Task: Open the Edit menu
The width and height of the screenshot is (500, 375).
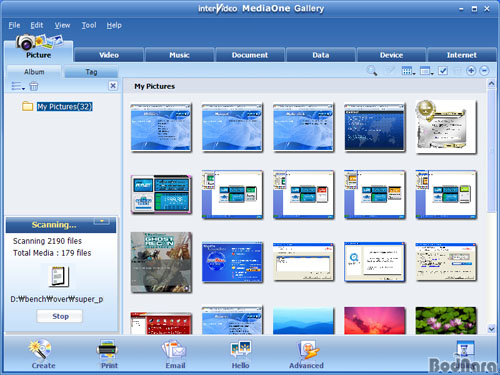Action: (x=37, y=25)
